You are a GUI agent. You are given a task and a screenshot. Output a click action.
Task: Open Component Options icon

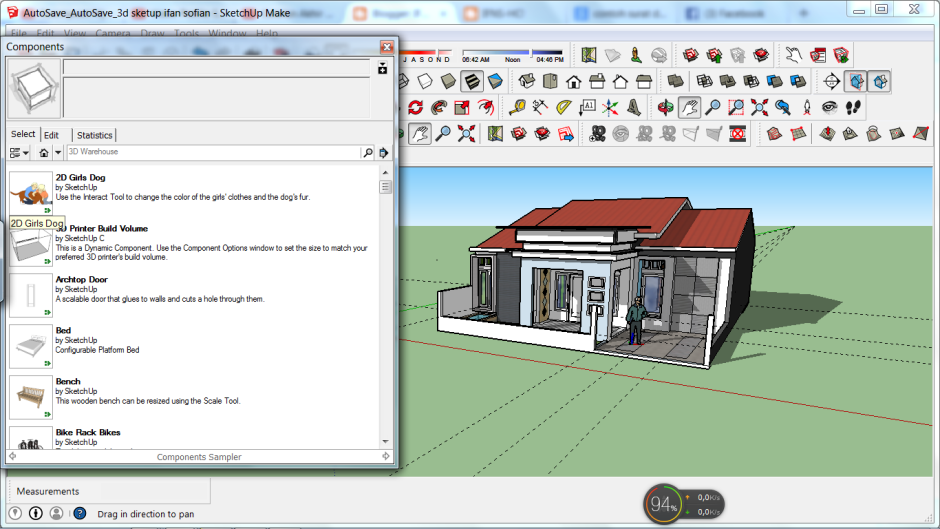(818, 55)
